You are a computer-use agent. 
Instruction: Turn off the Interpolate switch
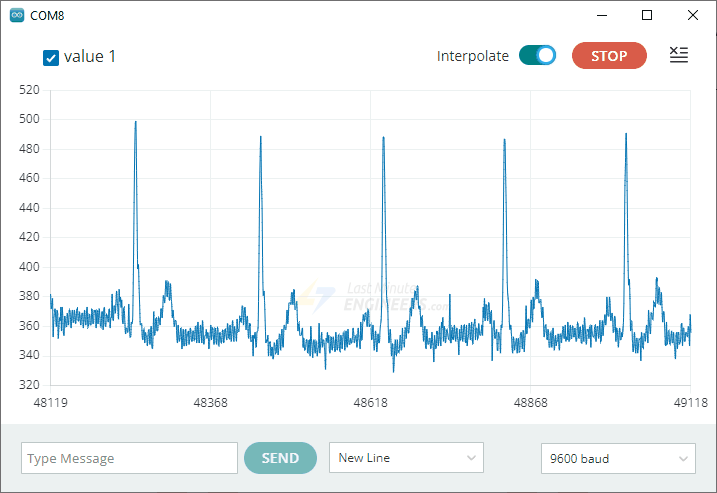coord(537,56)
